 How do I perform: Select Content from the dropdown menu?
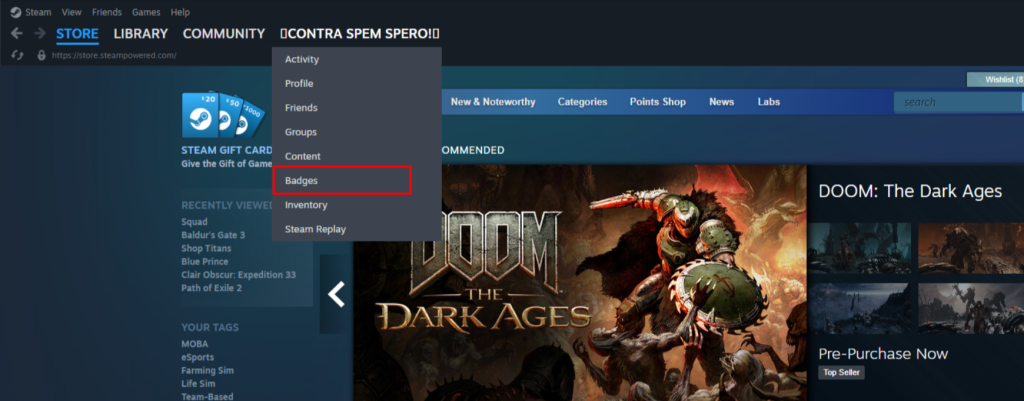pos(357,157)
